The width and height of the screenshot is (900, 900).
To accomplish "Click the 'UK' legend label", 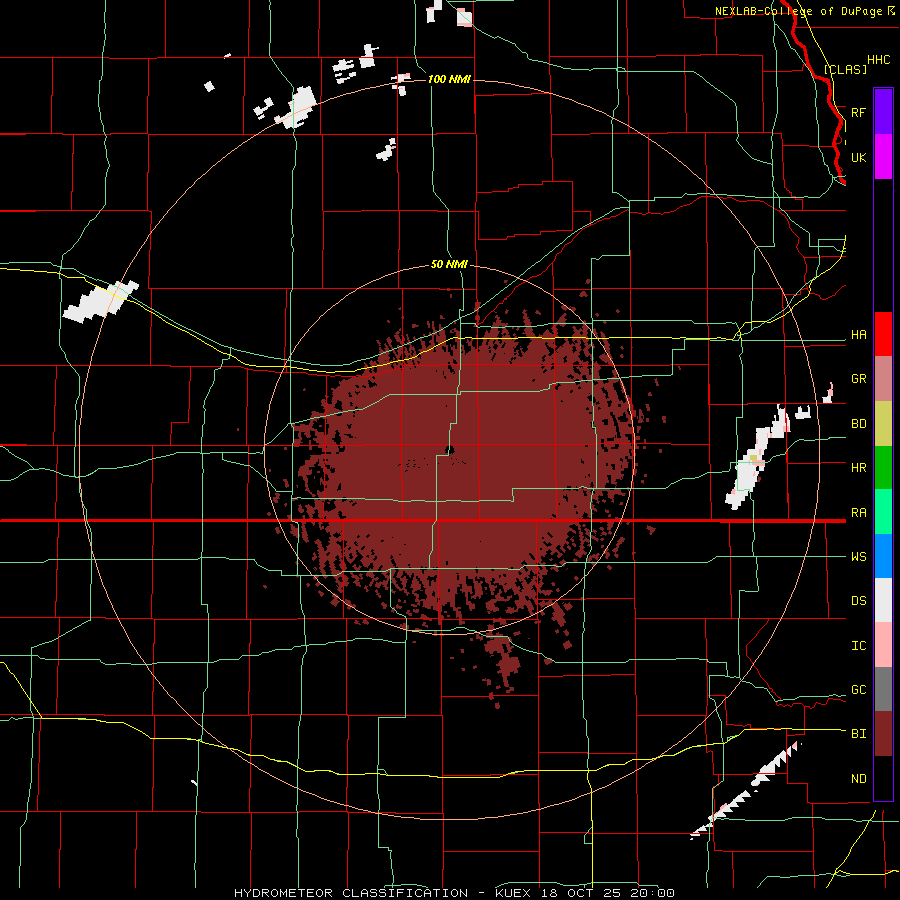I will [859, 157].
